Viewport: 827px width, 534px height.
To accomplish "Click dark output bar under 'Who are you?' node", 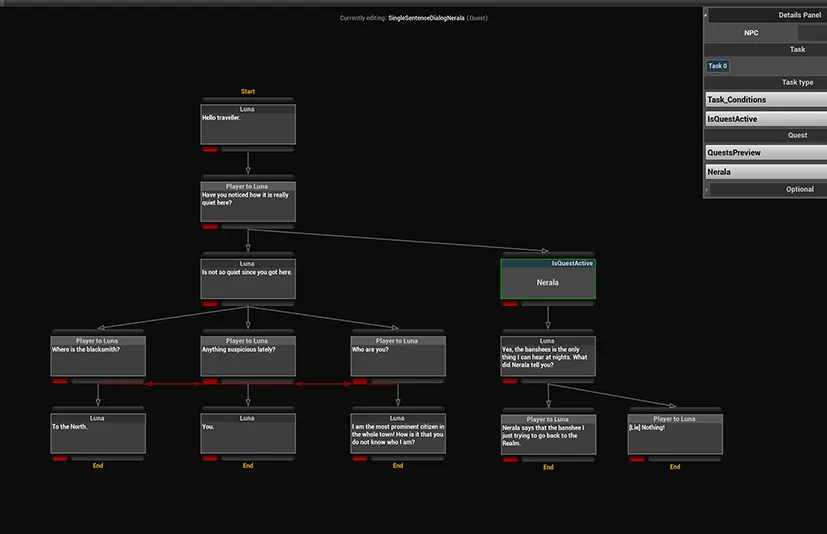I will pyautogui.click(x=408, y=381).
